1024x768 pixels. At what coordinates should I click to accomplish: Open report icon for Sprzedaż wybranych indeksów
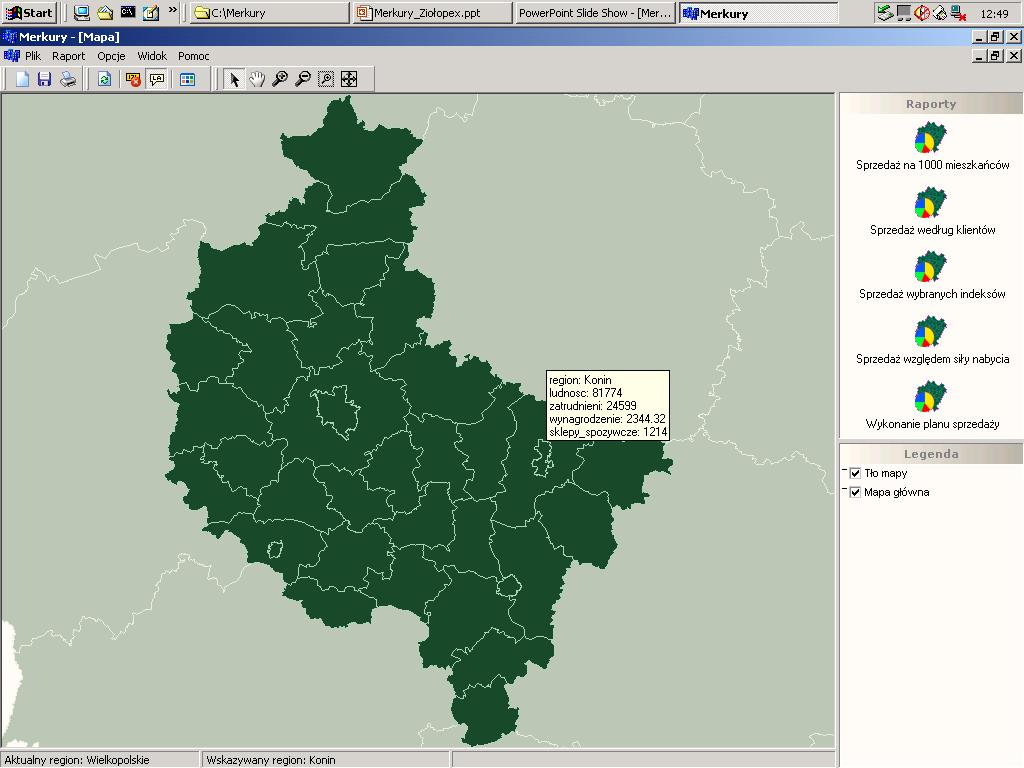coord(931,267)
